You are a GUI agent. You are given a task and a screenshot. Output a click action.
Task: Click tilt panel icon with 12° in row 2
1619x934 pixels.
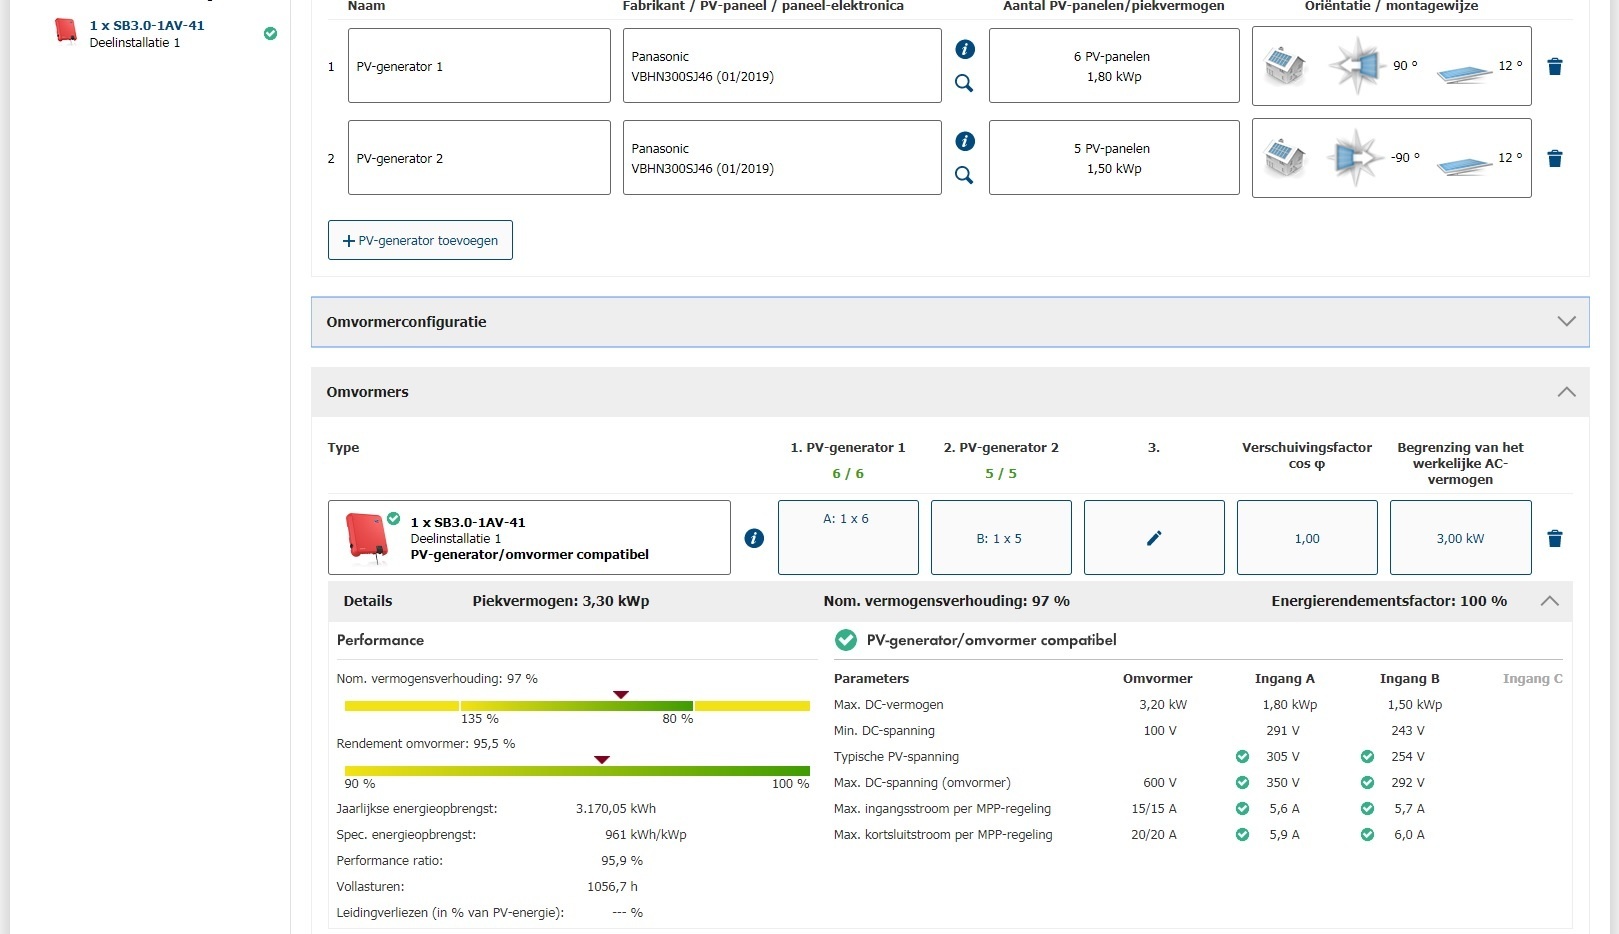point(1465,164)
